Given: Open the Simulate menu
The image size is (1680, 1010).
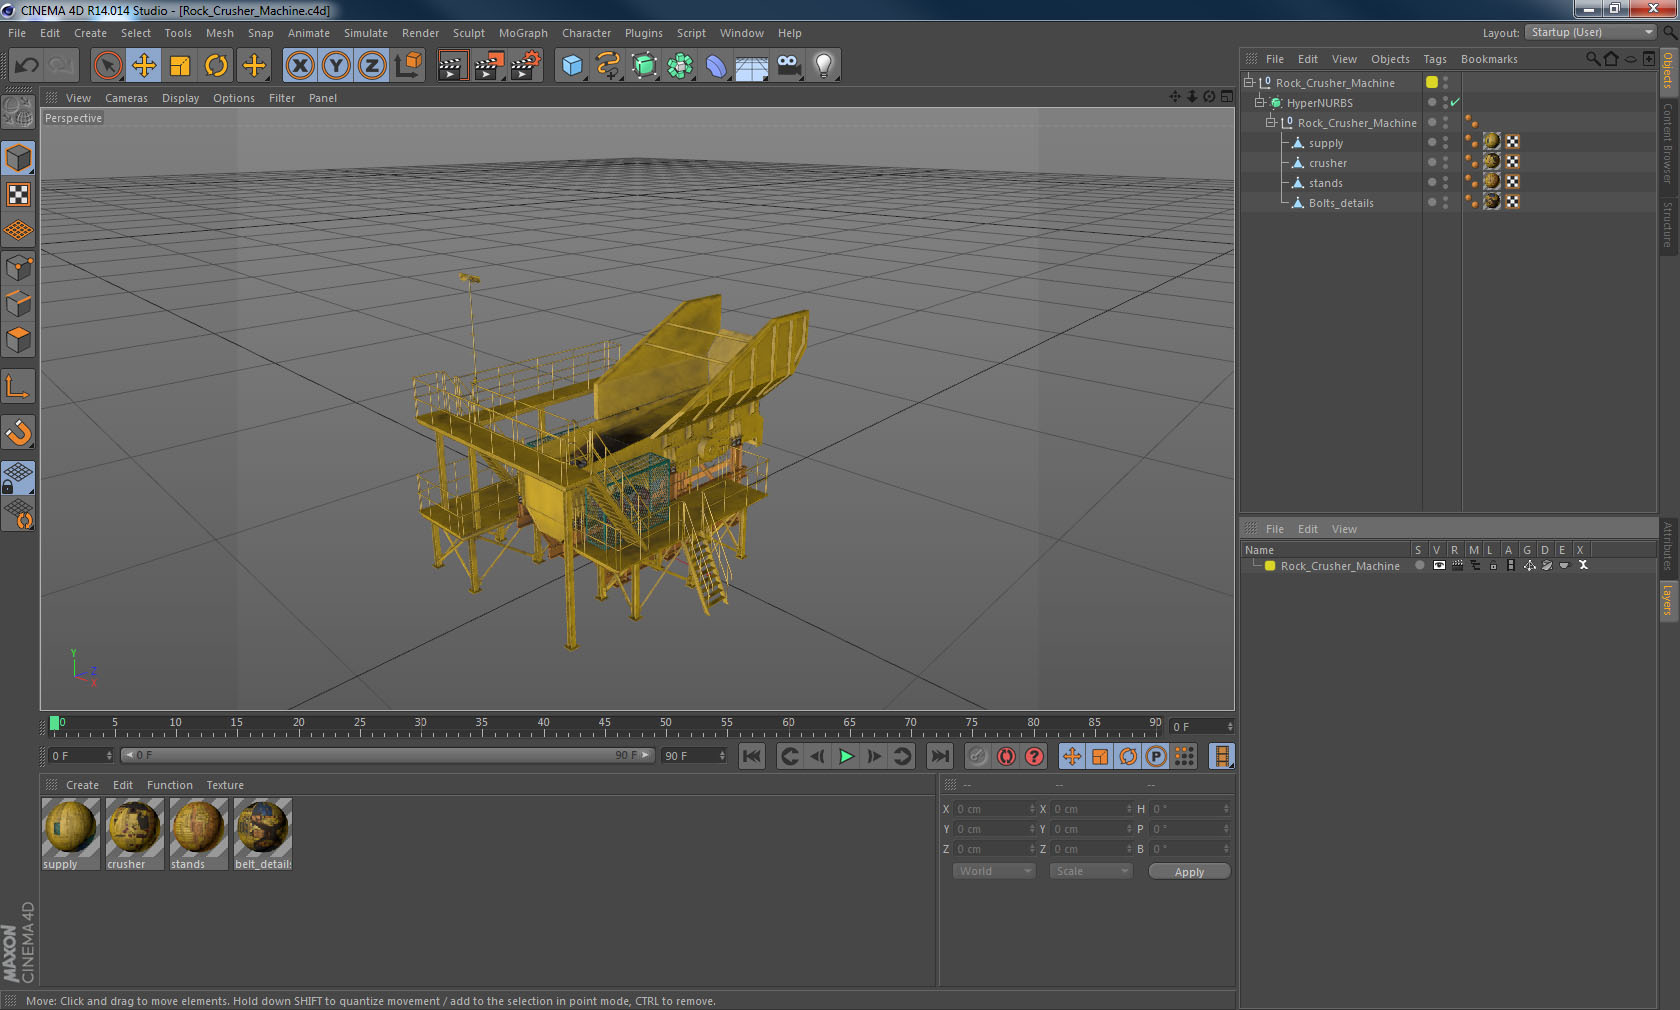Looking at the screenshot, I should 366,33.
